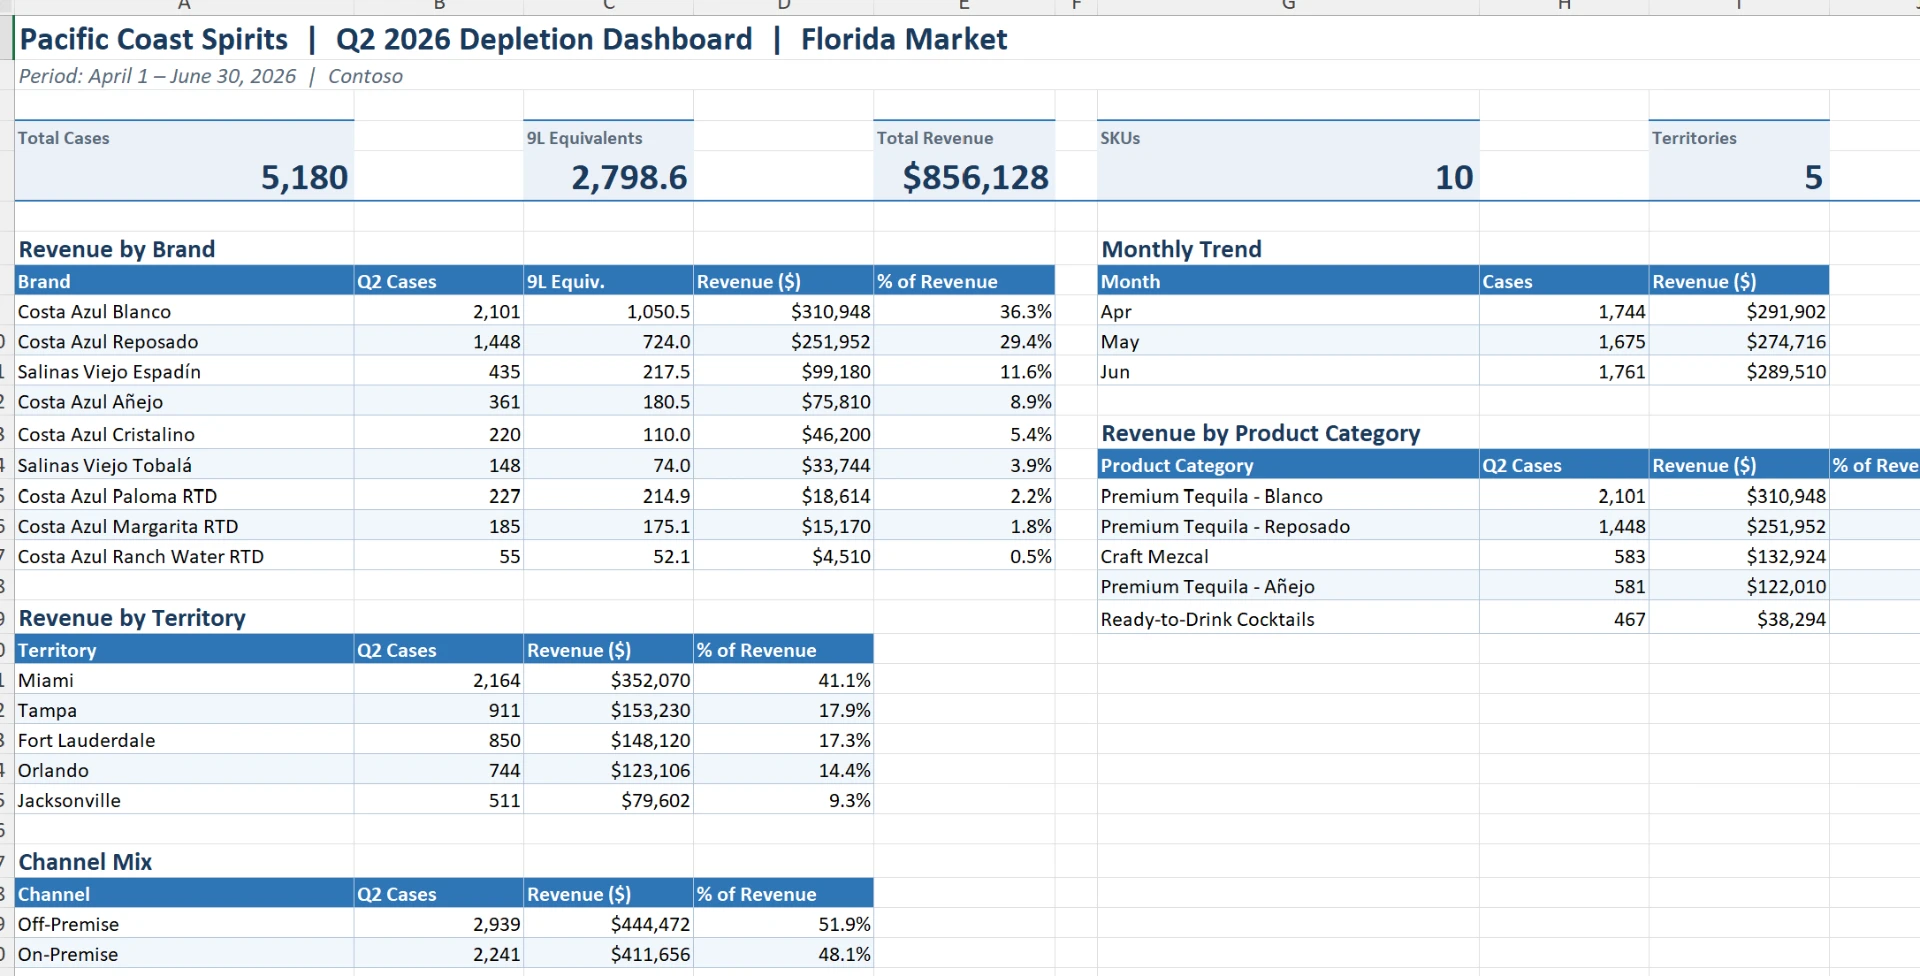This screenshot has height=976, width=1920.
Task: Select Costa Azul Margarita RTD revenue $15,170
Action: [783, 526]
